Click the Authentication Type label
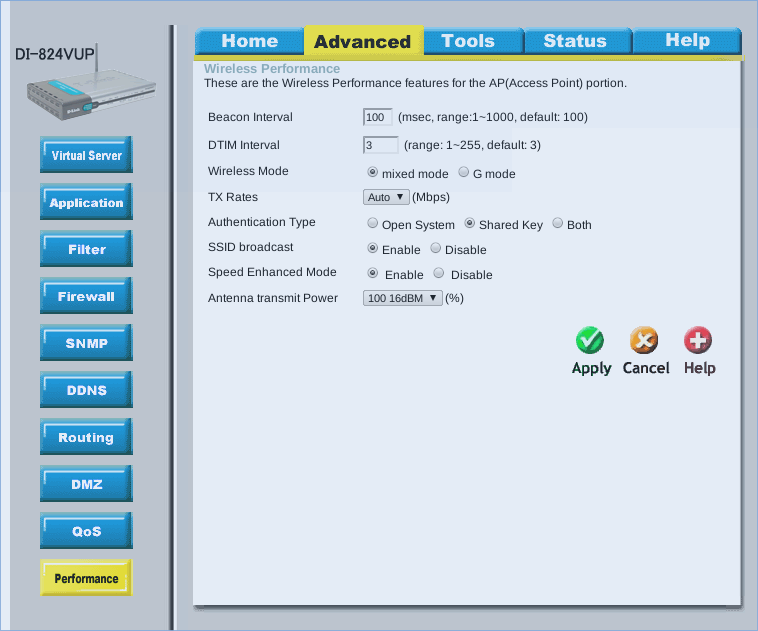 coord(262,222)
